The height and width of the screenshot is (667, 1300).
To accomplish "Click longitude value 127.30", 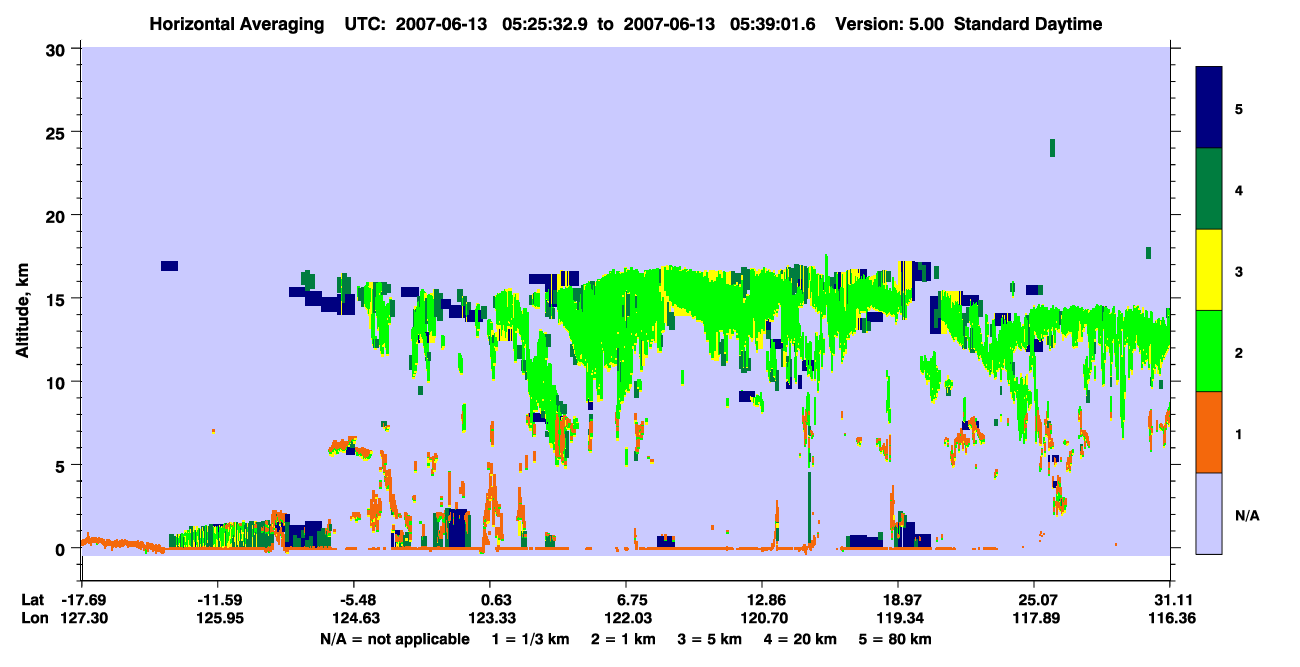I will 82,618.
